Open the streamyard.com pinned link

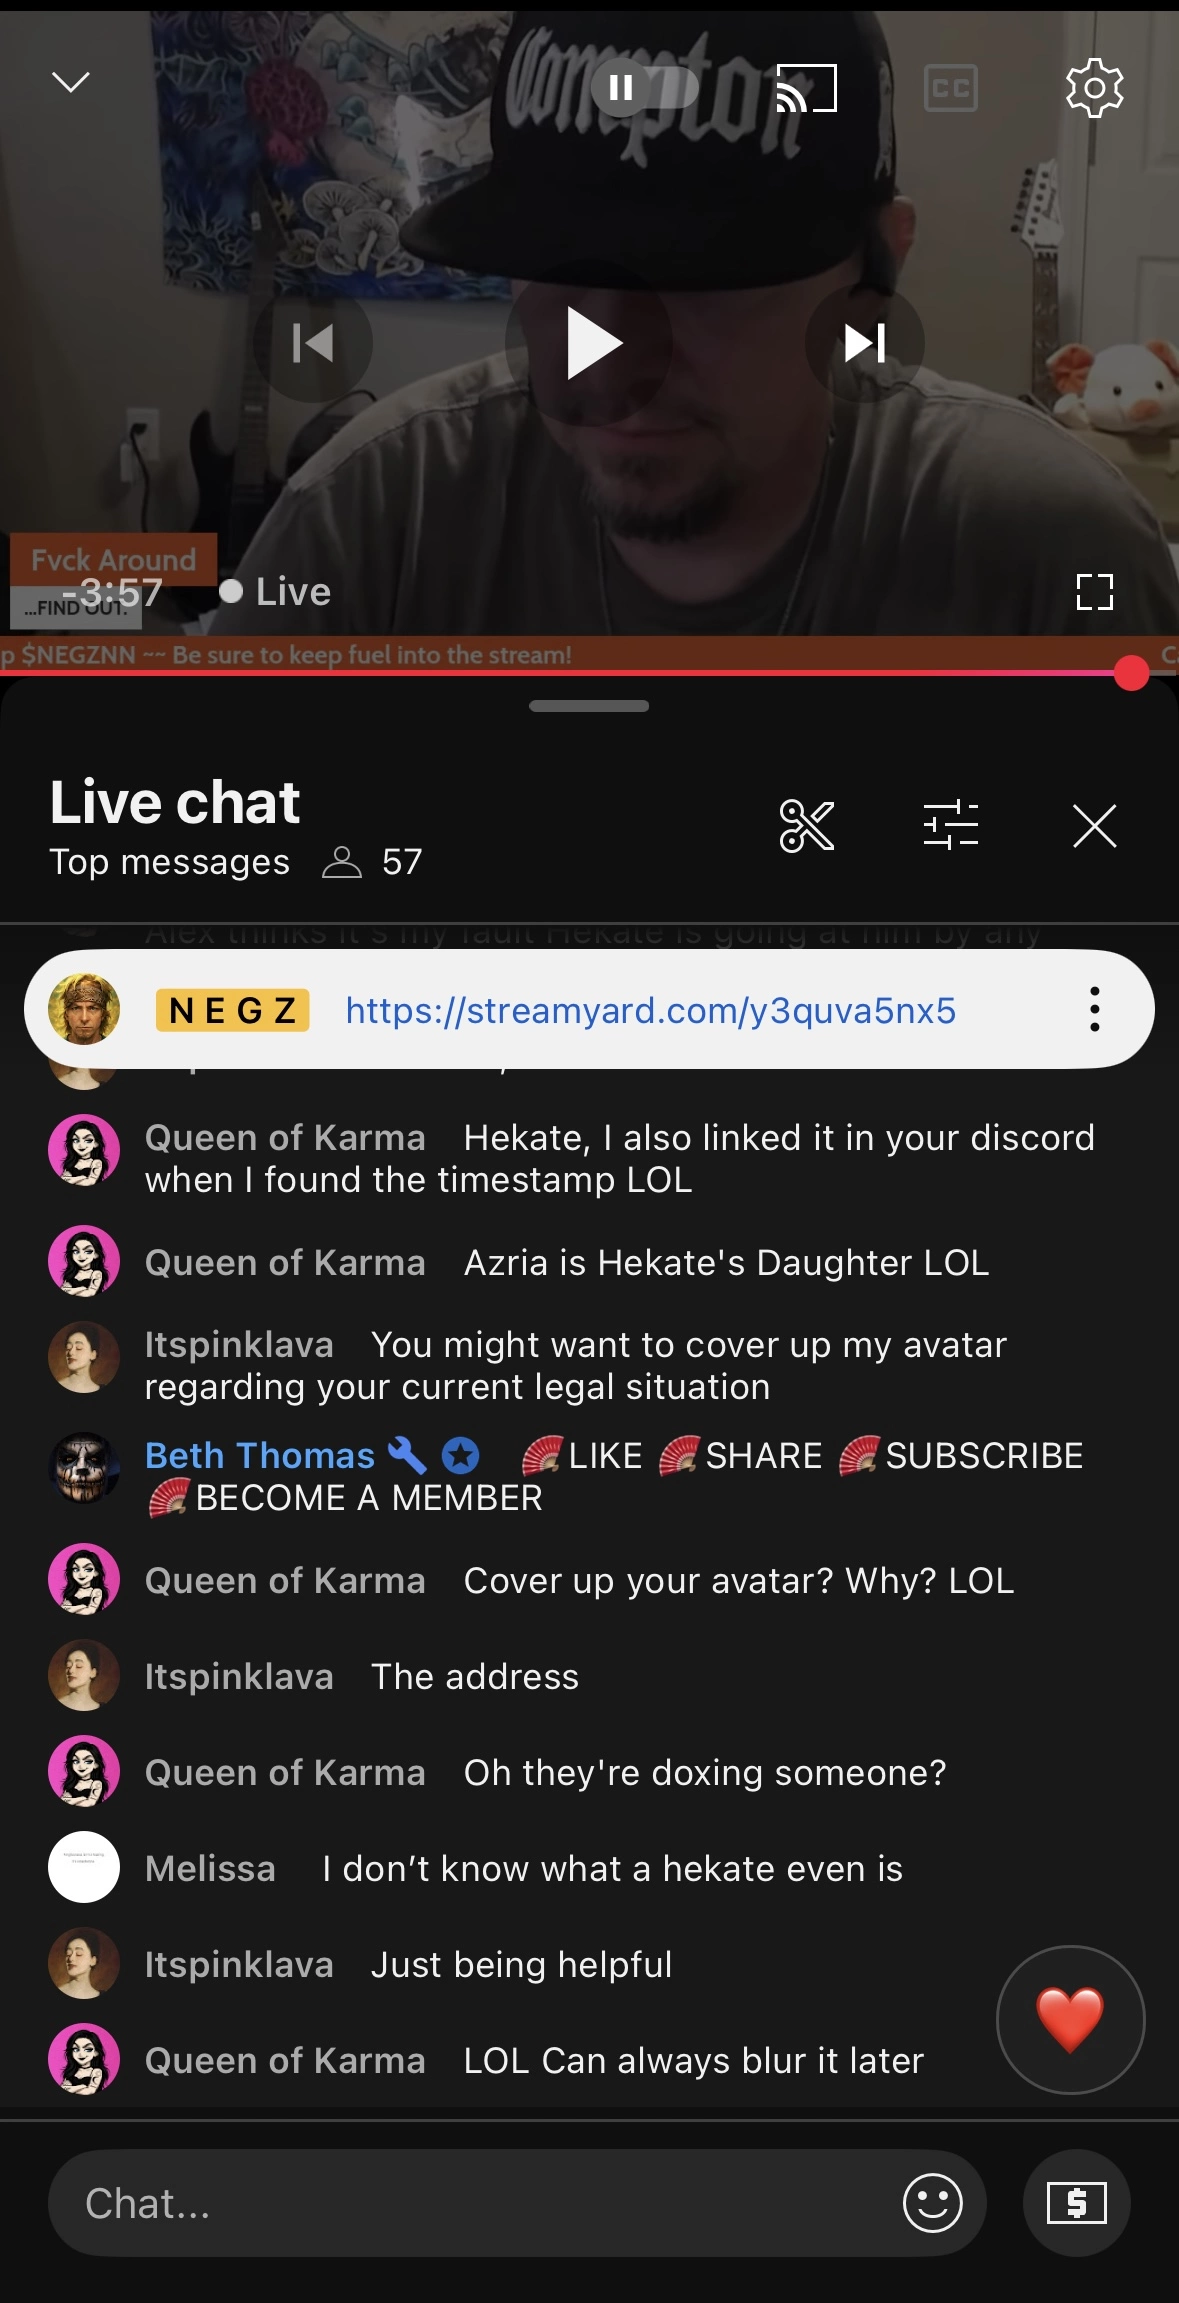click(x=651, y=1010)
